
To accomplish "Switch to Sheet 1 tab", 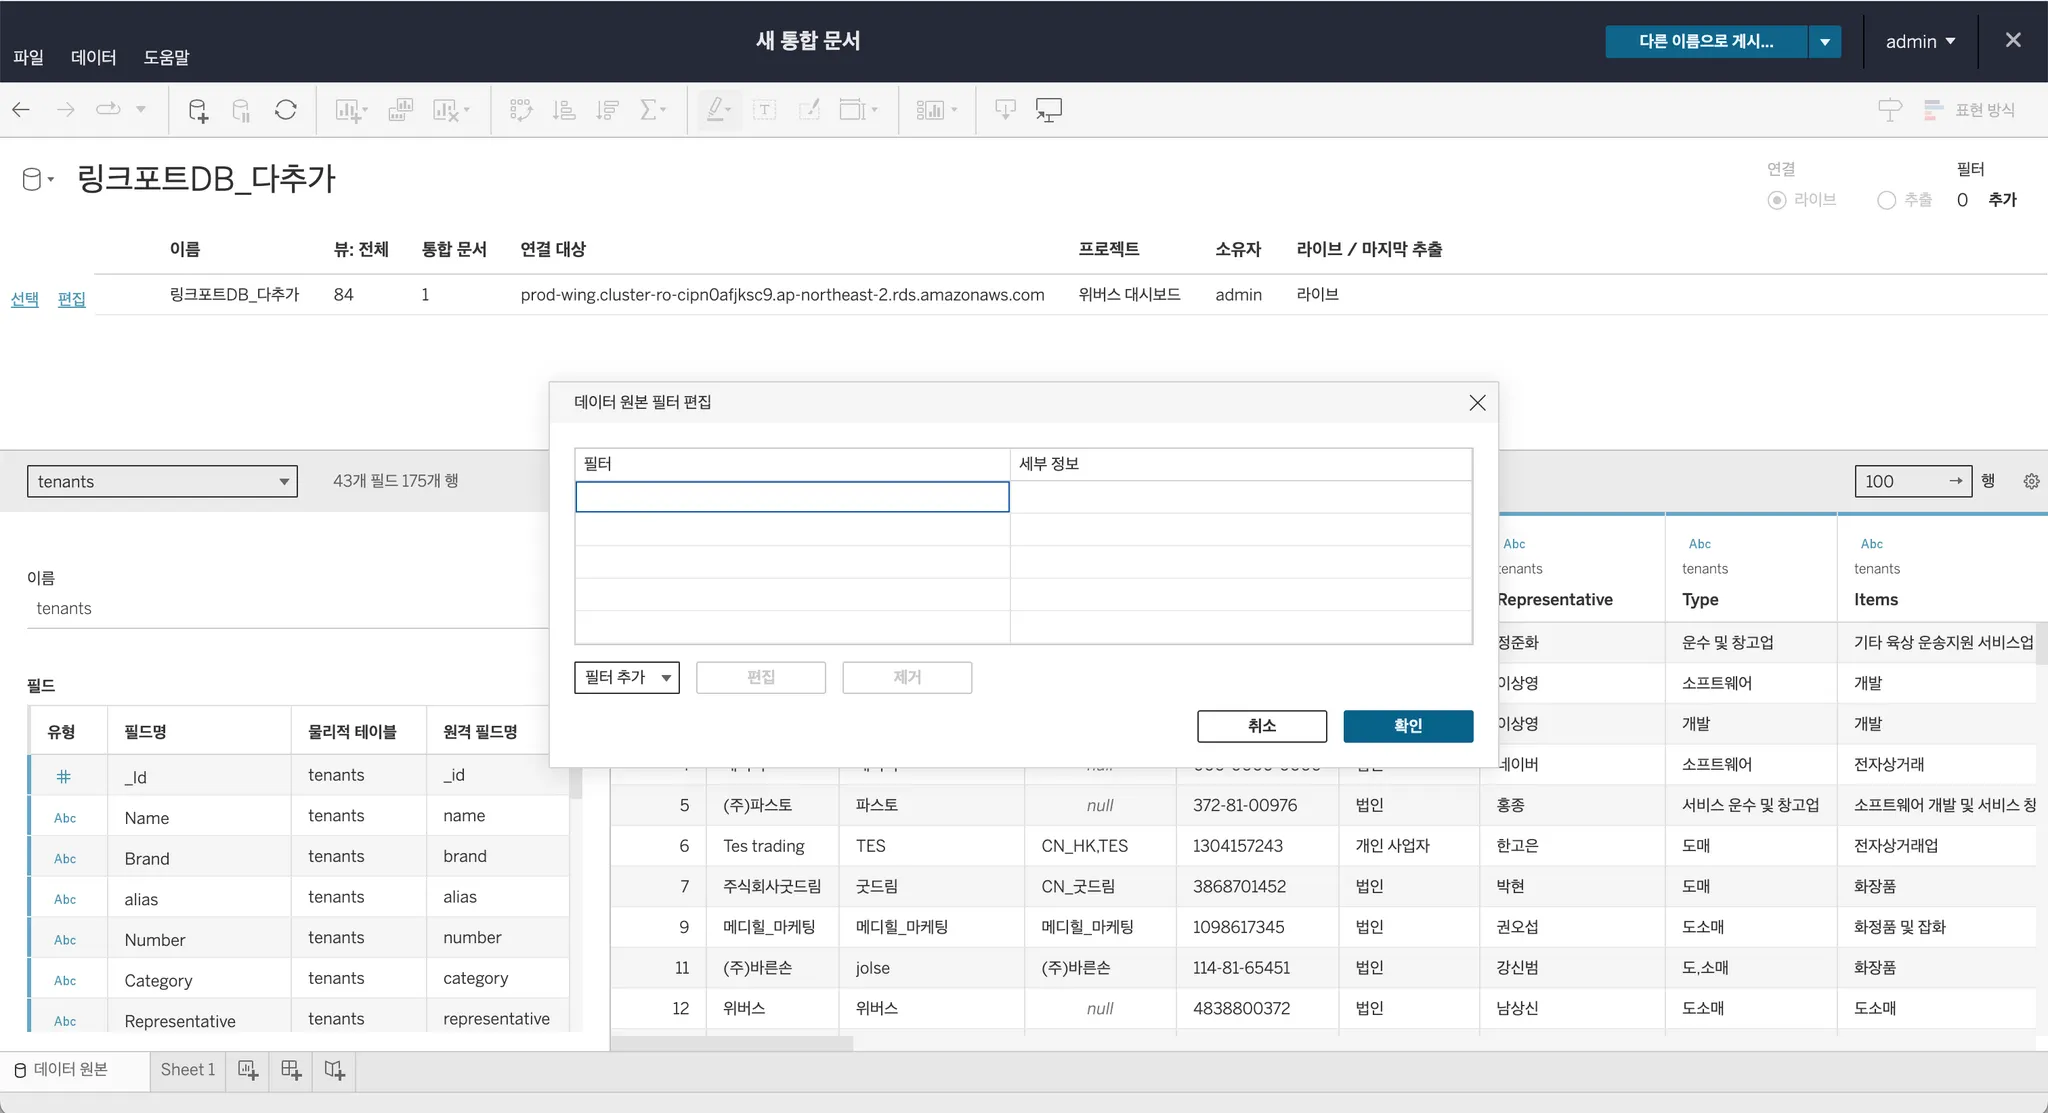I will tap(188, 1070).
